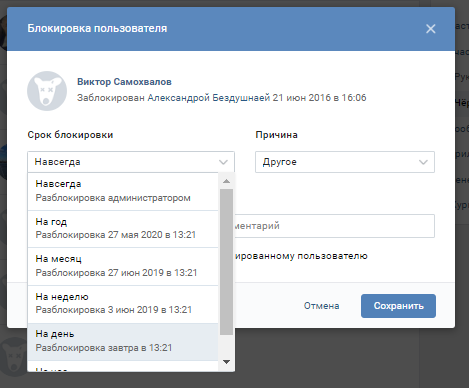Select the На год option
Viewport: 469px width, 388px height.
click(x=123, y=229)
